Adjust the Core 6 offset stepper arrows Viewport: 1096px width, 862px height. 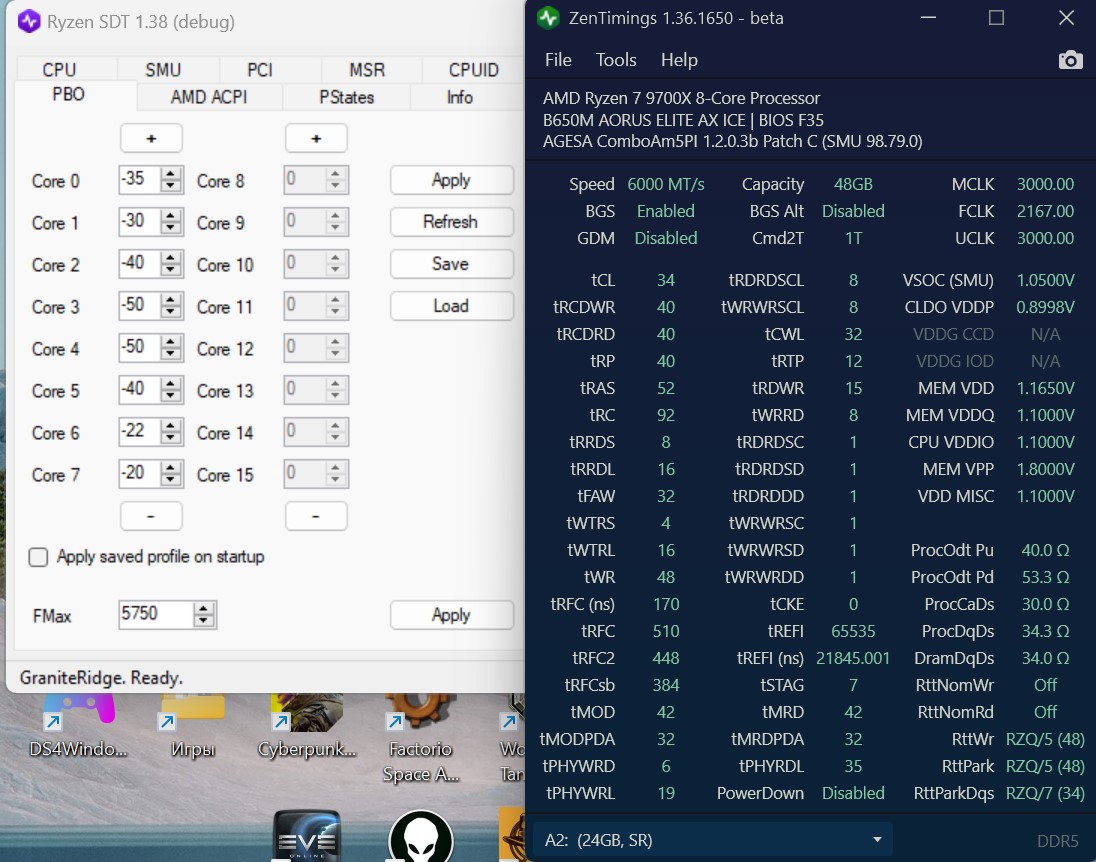coord(171,432)
